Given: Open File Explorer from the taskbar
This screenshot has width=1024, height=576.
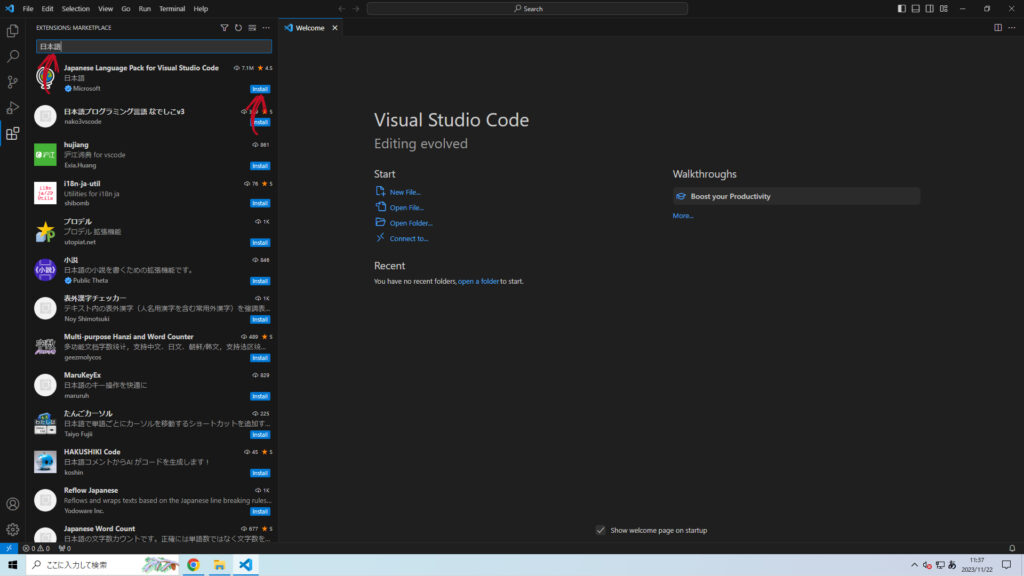Looking at the screenshot, I should [219, 565].
